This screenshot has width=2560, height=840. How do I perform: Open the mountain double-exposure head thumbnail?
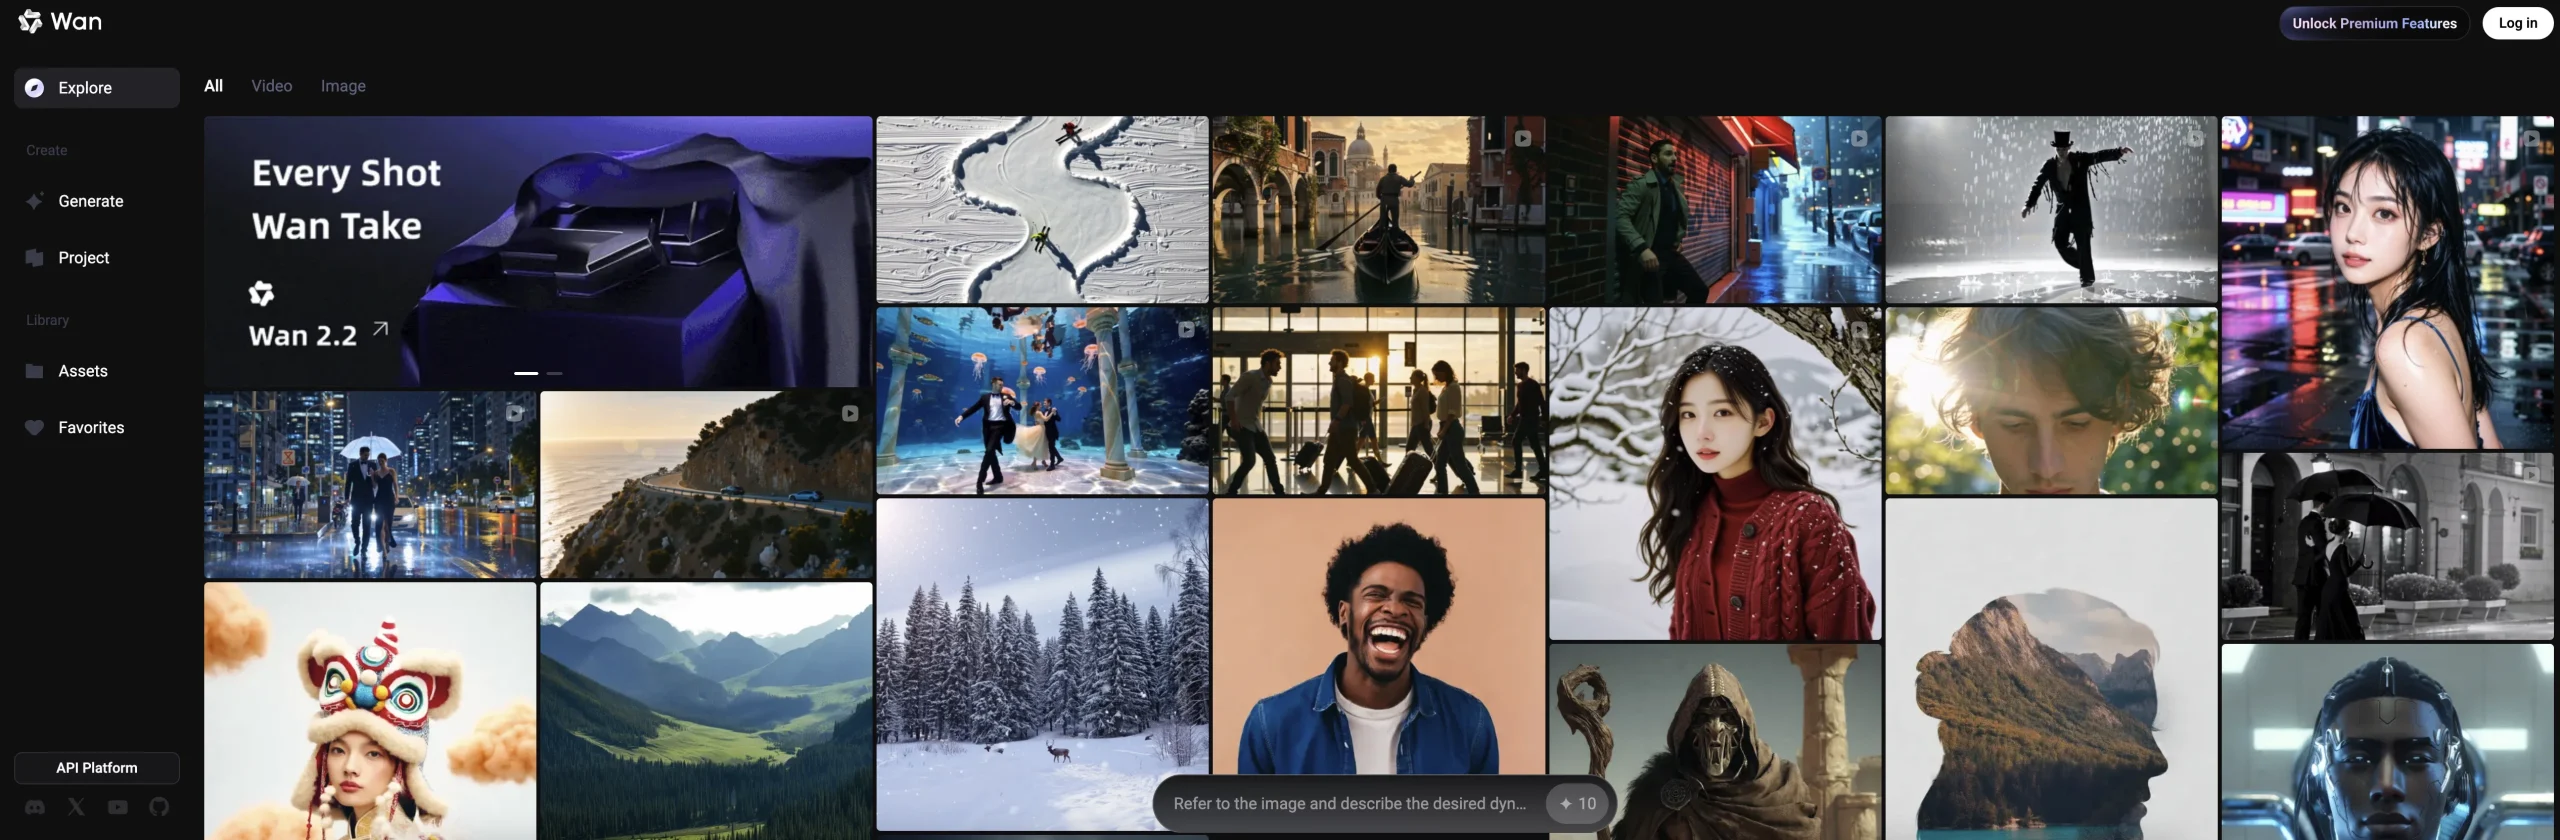pos(2051,669)
